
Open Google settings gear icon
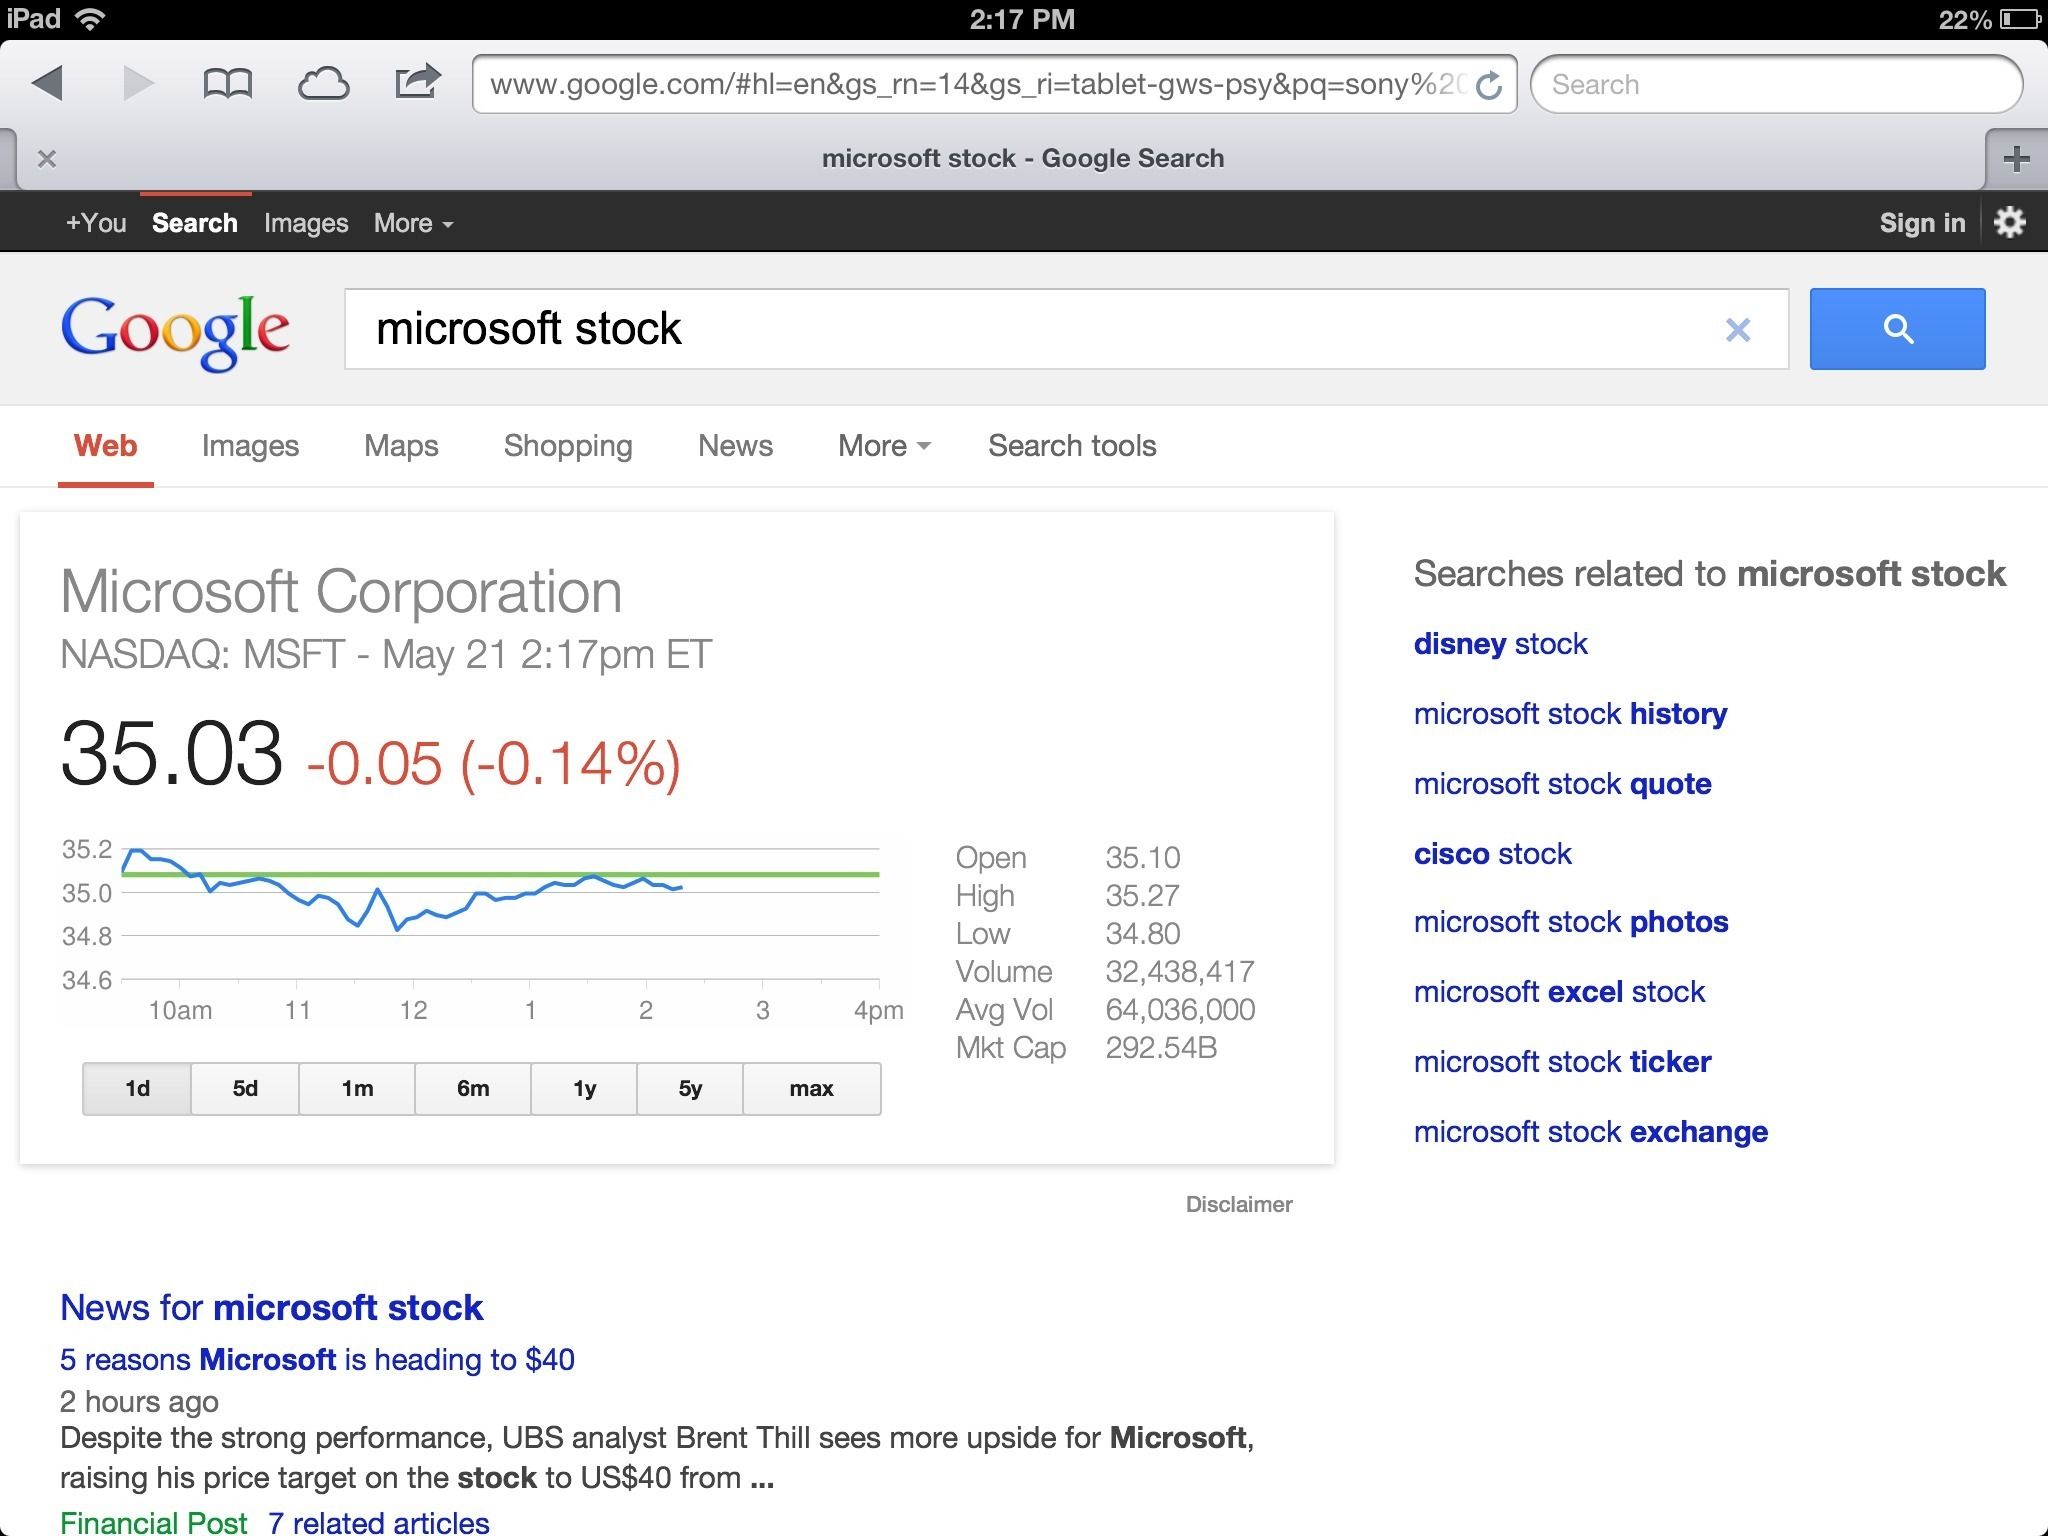pos(2009,222)
